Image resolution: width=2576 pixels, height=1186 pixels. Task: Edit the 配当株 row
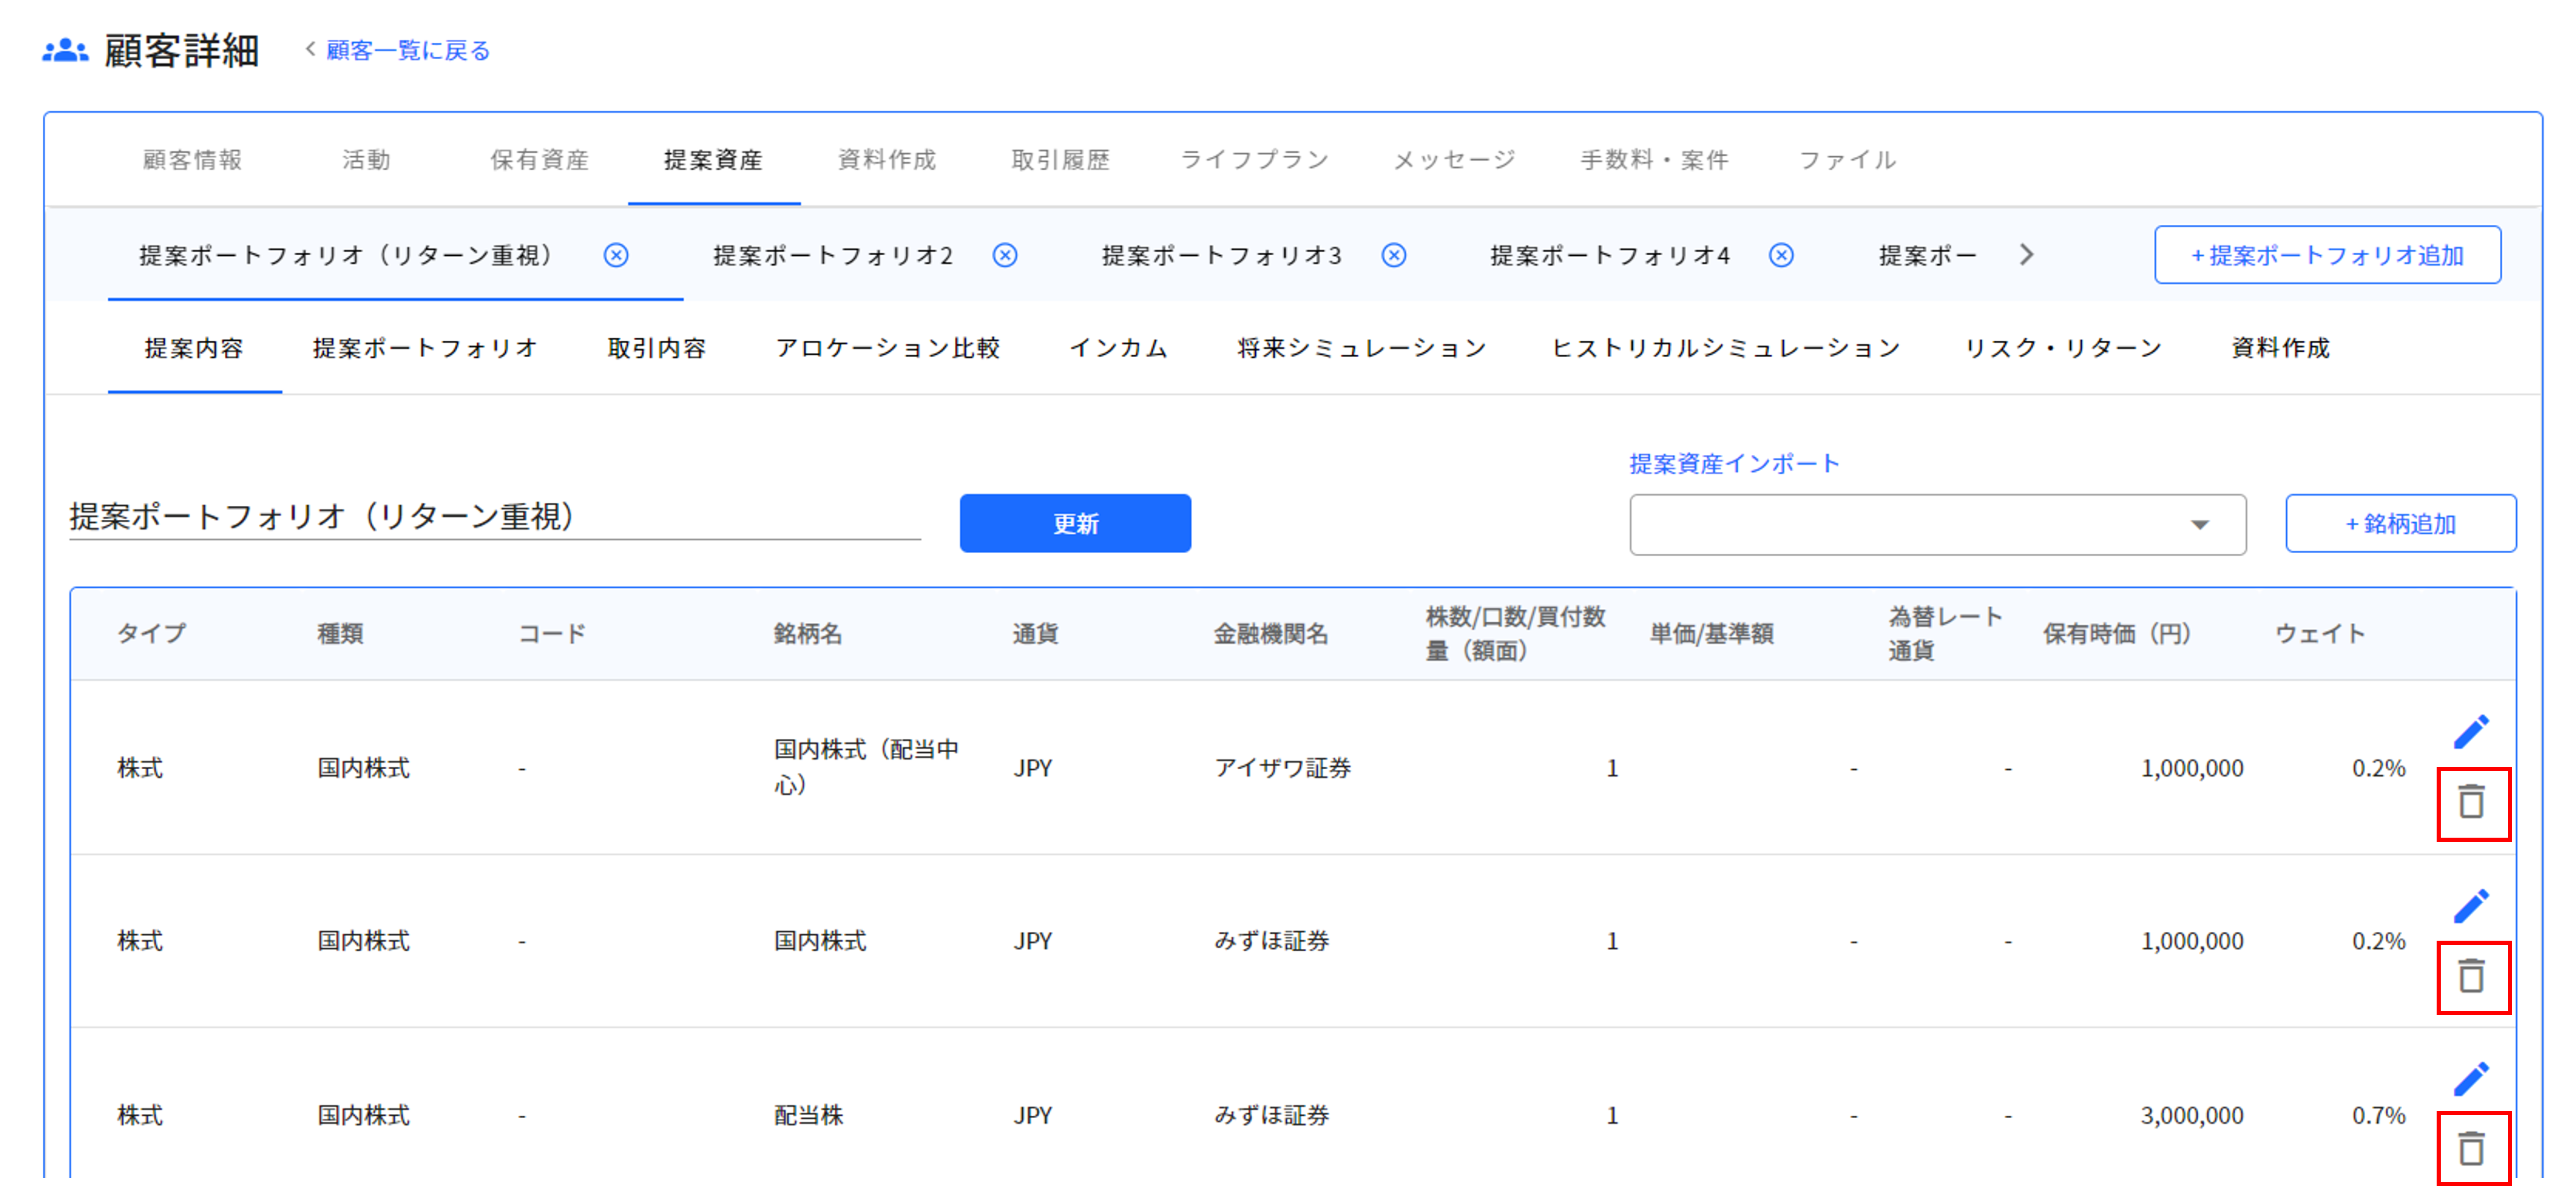coord(2472,1078)
